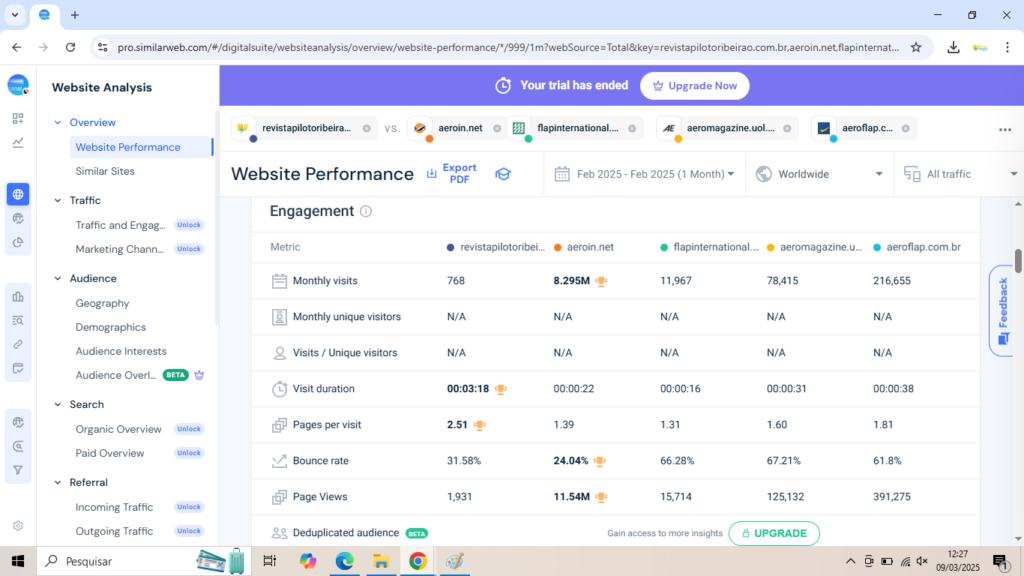Image resolution: width=1024 pixels, height=576 pixels.
Task: Expand the All traffic dropdown
Action: point(960,174)
